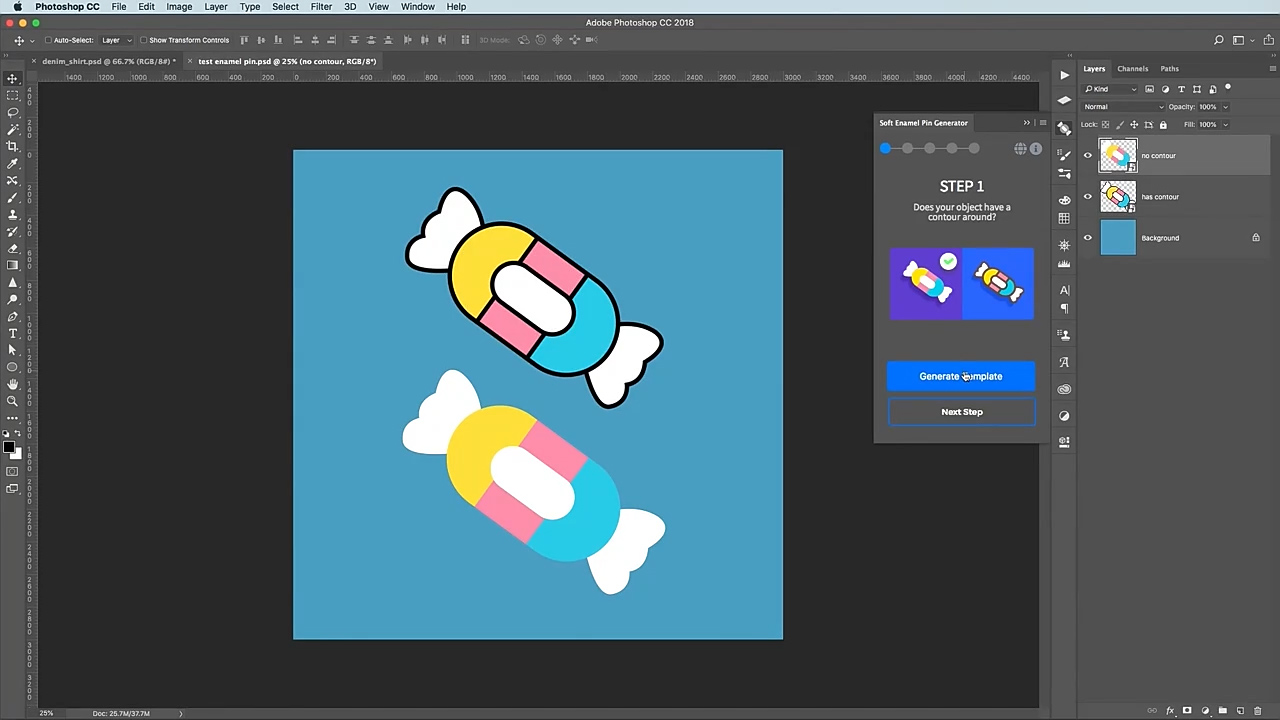1280x720 pixels.
Task: Select the Crop tool
Action: (13, 146)
